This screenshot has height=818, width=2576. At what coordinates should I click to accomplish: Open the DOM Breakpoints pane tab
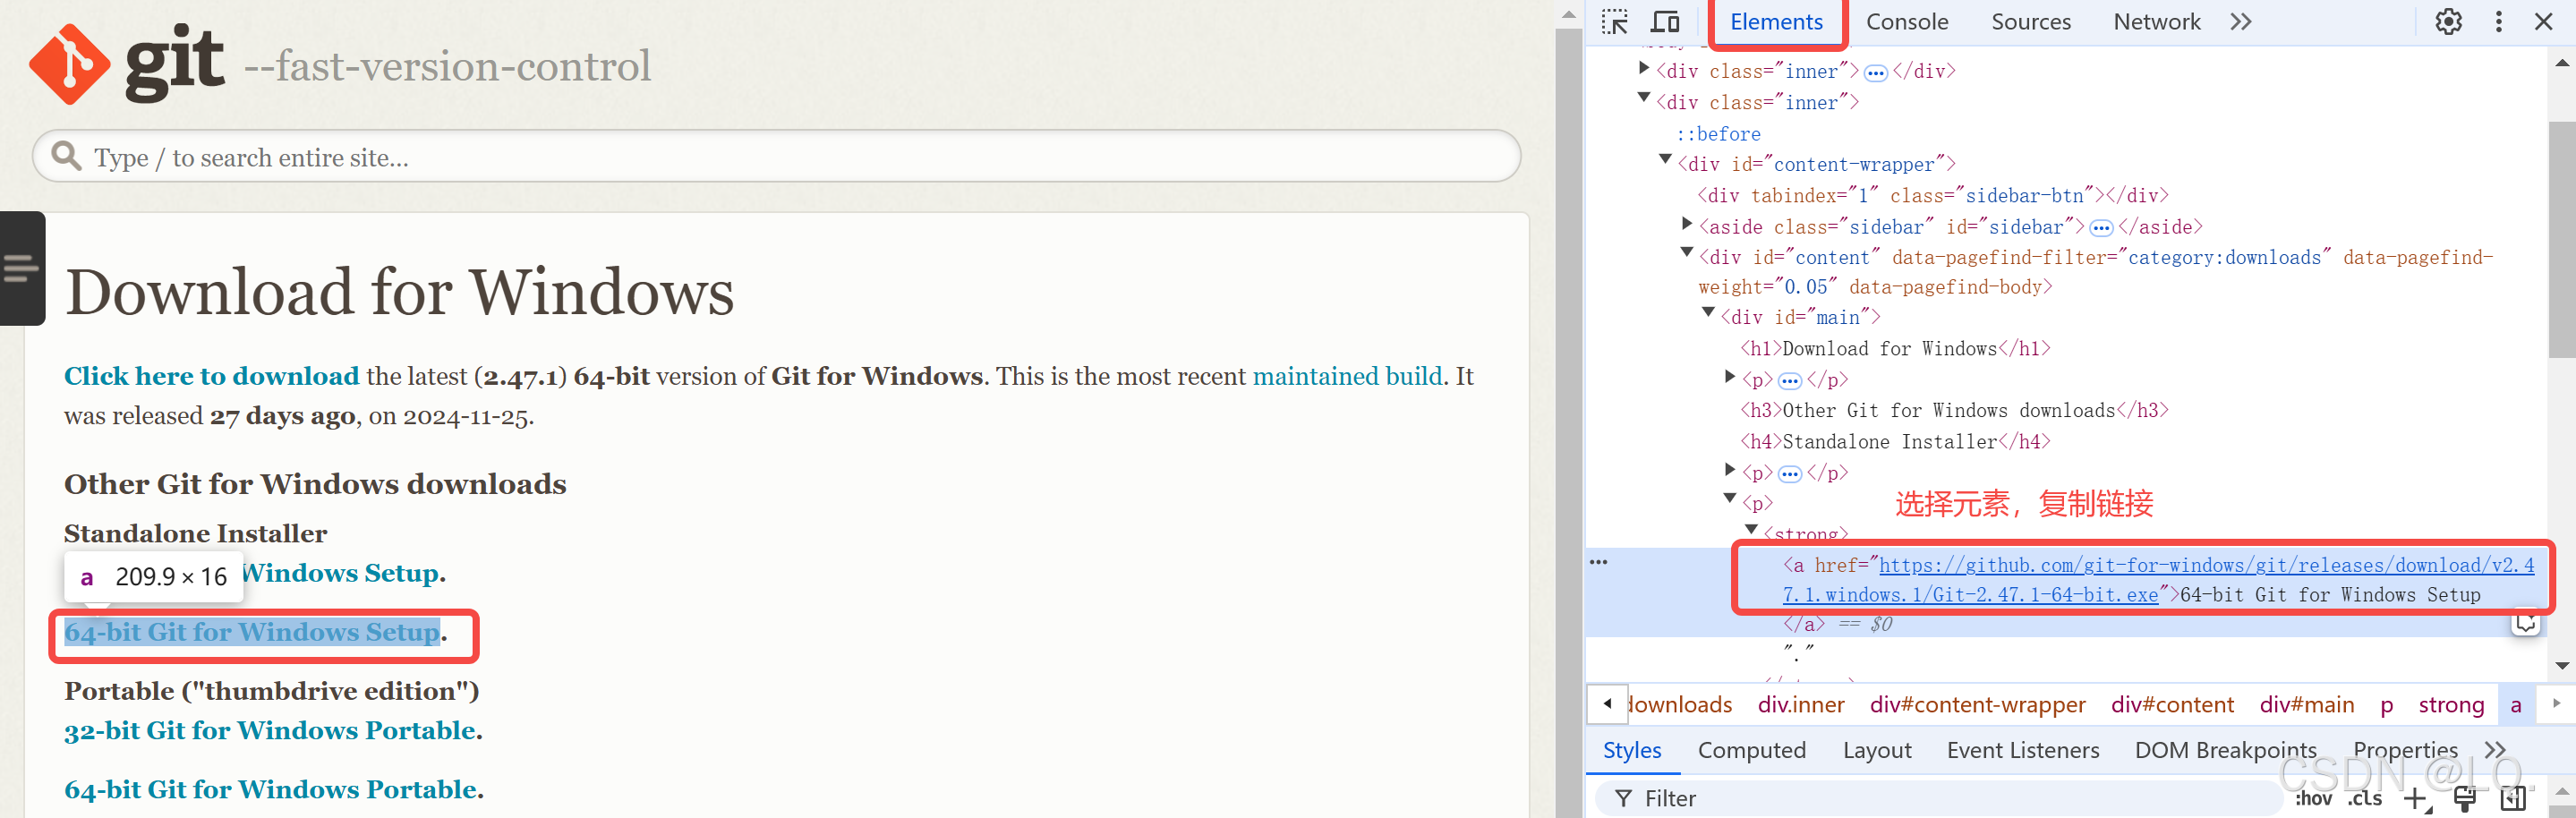click(2225, 750)
